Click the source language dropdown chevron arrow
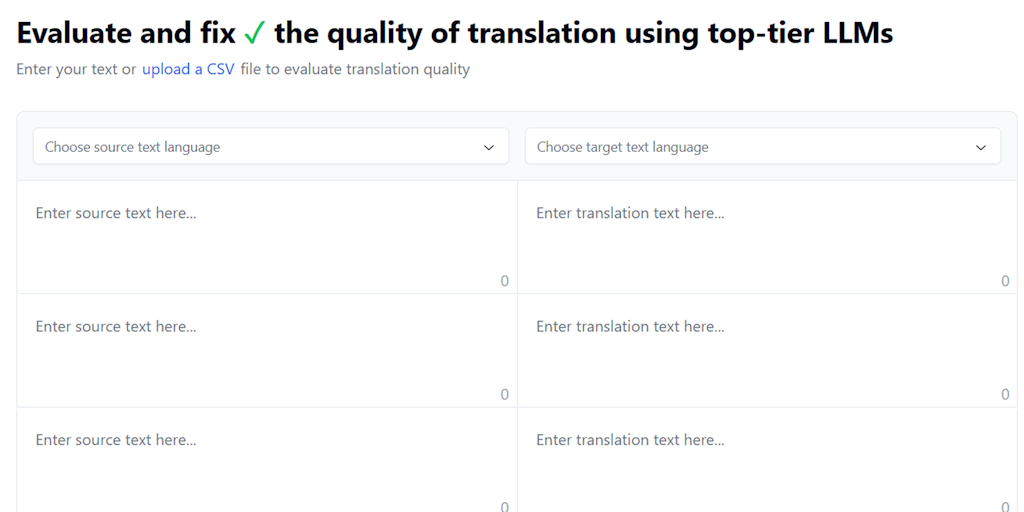1024x512 pixels. coord(489,147)
